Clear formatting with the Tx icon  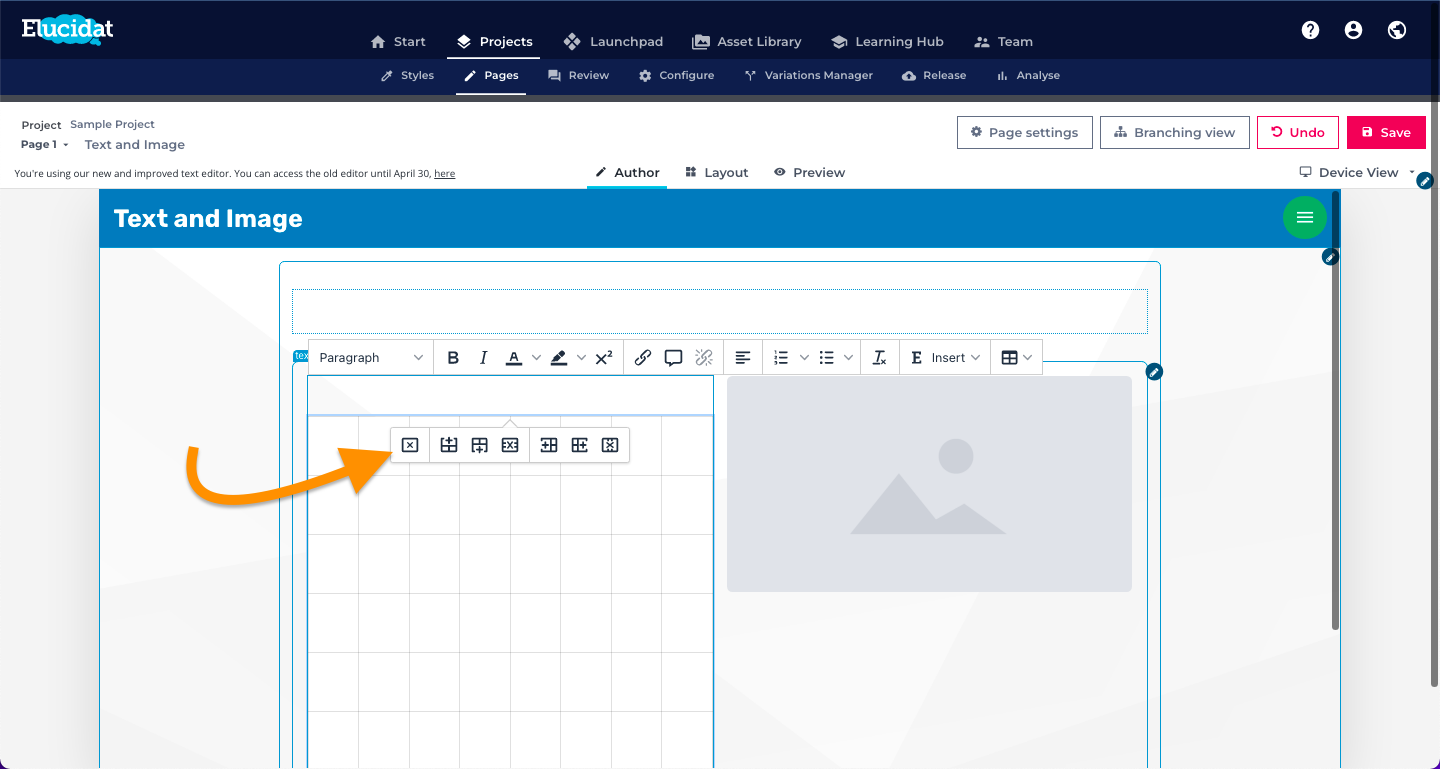point(880,358)
